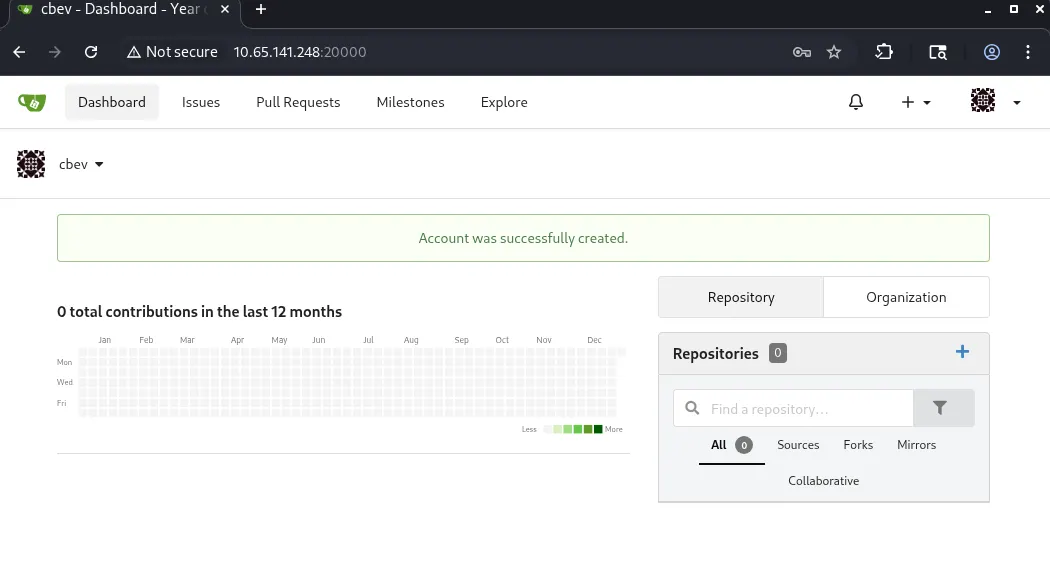Select the Sources repository filter
The image size is (1050, 570).
pos(798,445)
